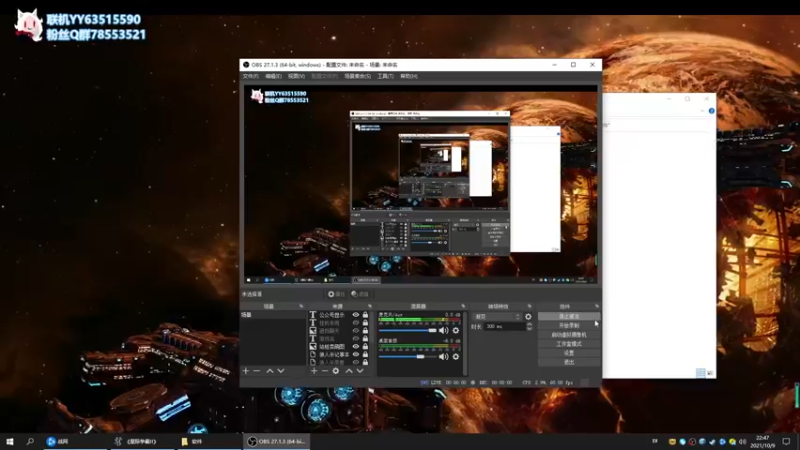This screenshot has height=450, width=800.
Task: Click the 停止推流 button in Controls
Action: (x=569, y=316)
